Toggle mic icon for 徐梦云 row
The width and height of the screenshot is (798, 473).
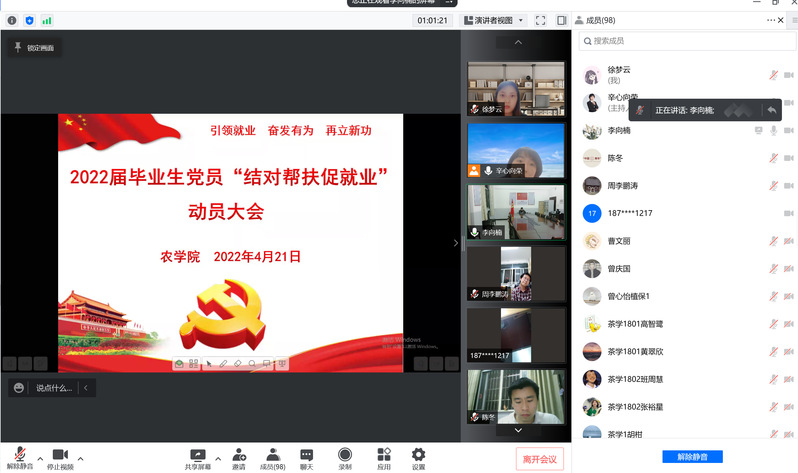(x=774, y=75)
